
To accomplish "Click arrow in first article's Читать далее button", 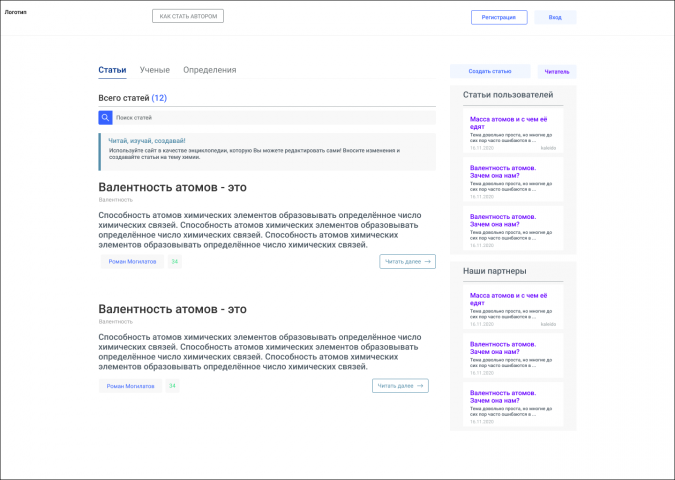I will click(427, 261).
